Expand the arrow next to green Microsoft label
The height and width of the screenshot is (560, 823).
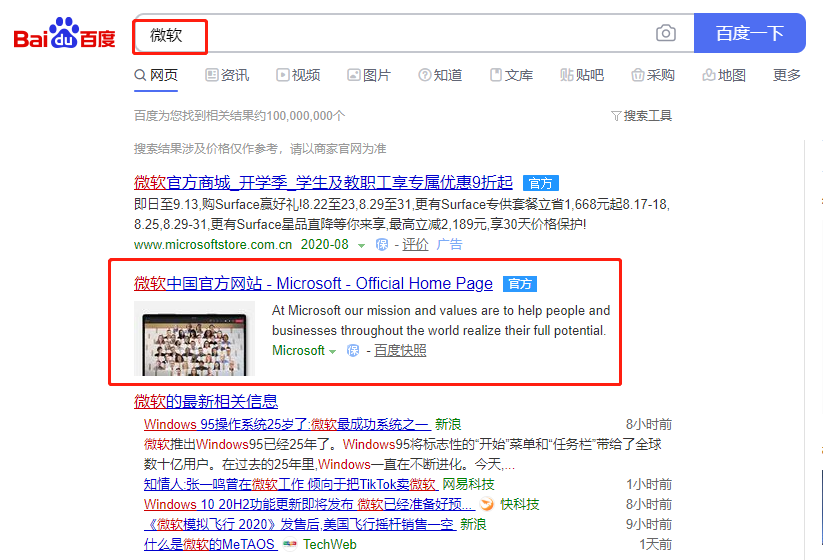click(x=332, y=352)
